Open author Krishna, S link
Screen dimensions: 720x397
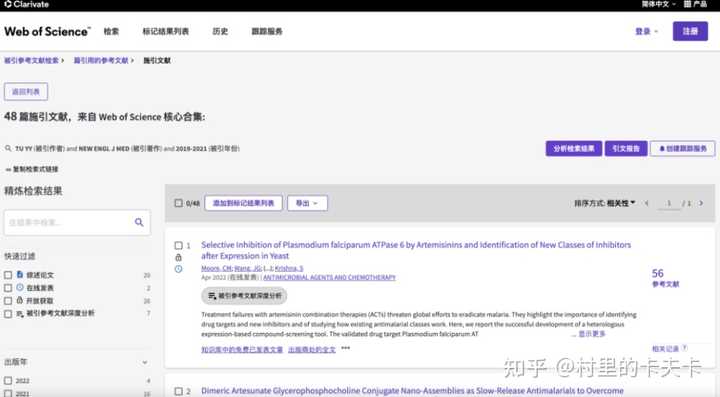(x=289, y=268)
